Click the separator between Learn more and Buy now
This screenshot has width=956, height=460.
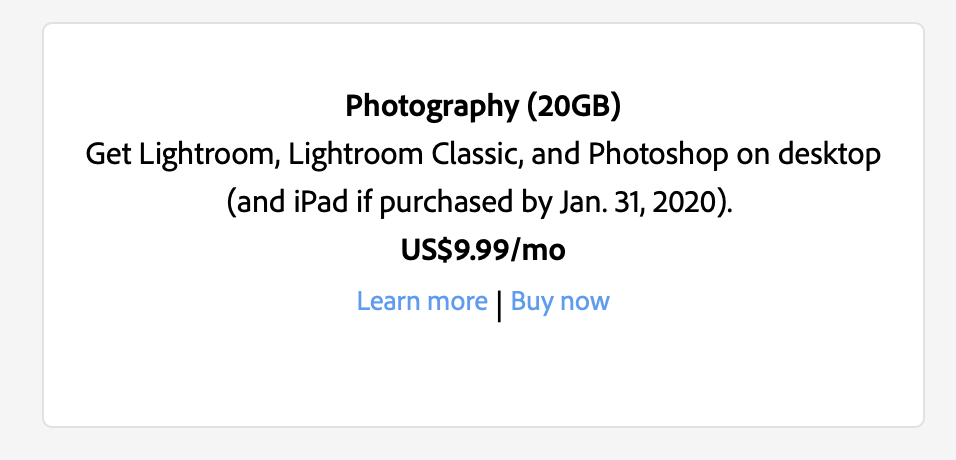coord(499,304)
